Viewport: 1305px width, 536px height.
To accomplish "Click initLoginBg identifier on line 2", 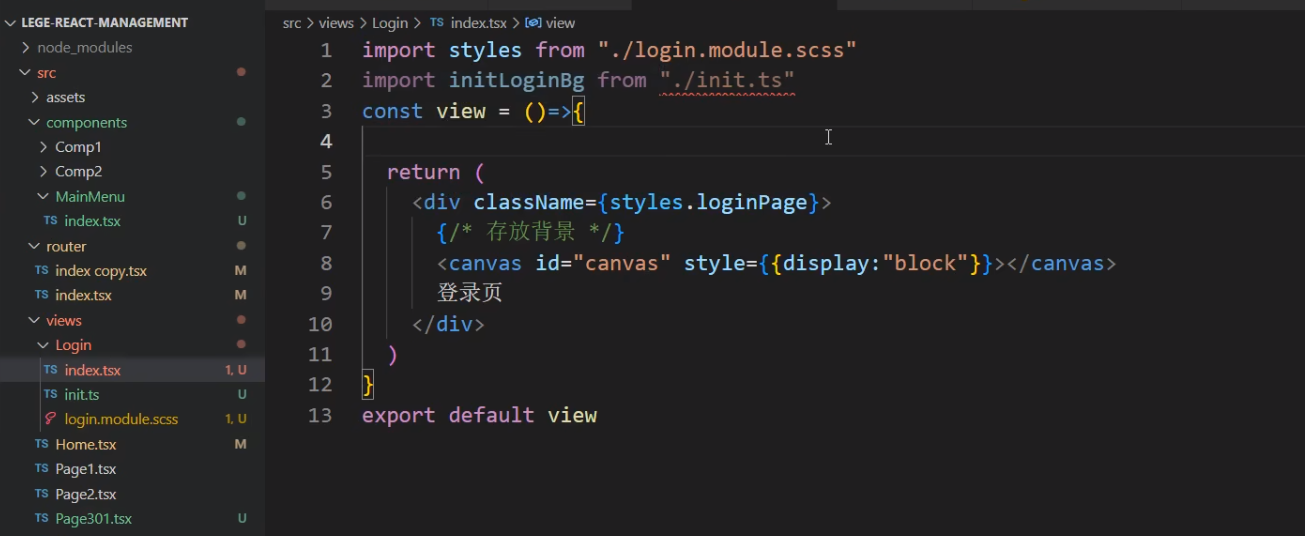I will (516, 80).
